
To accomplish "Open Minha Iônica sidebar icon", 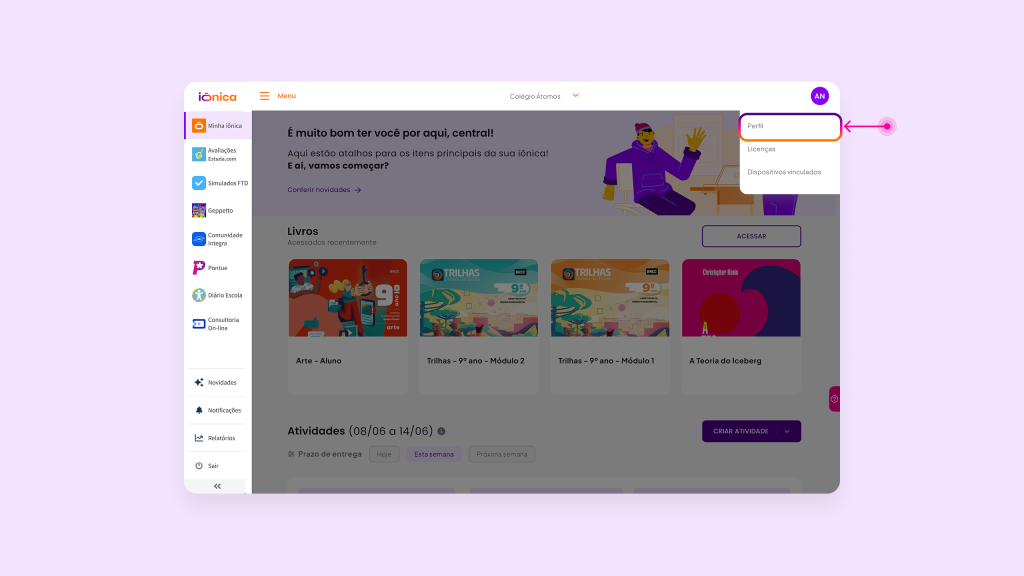I will click(199, 125).
